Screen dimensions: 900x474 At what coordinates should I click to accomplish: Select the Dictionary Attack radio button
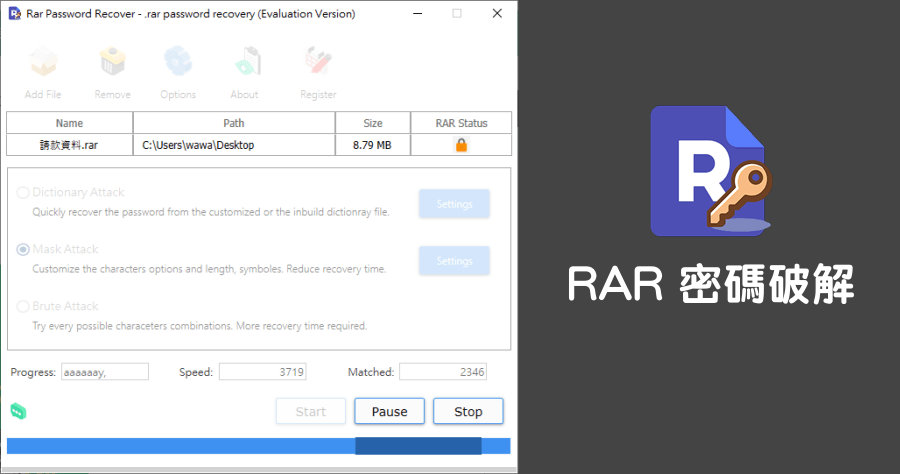23,192
